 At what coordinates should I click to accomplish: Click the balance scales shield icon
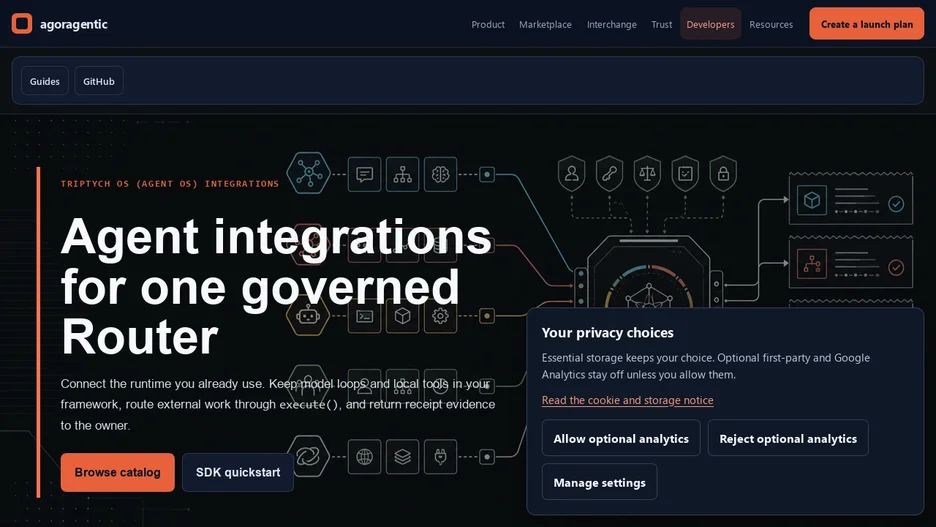point(647,174)
